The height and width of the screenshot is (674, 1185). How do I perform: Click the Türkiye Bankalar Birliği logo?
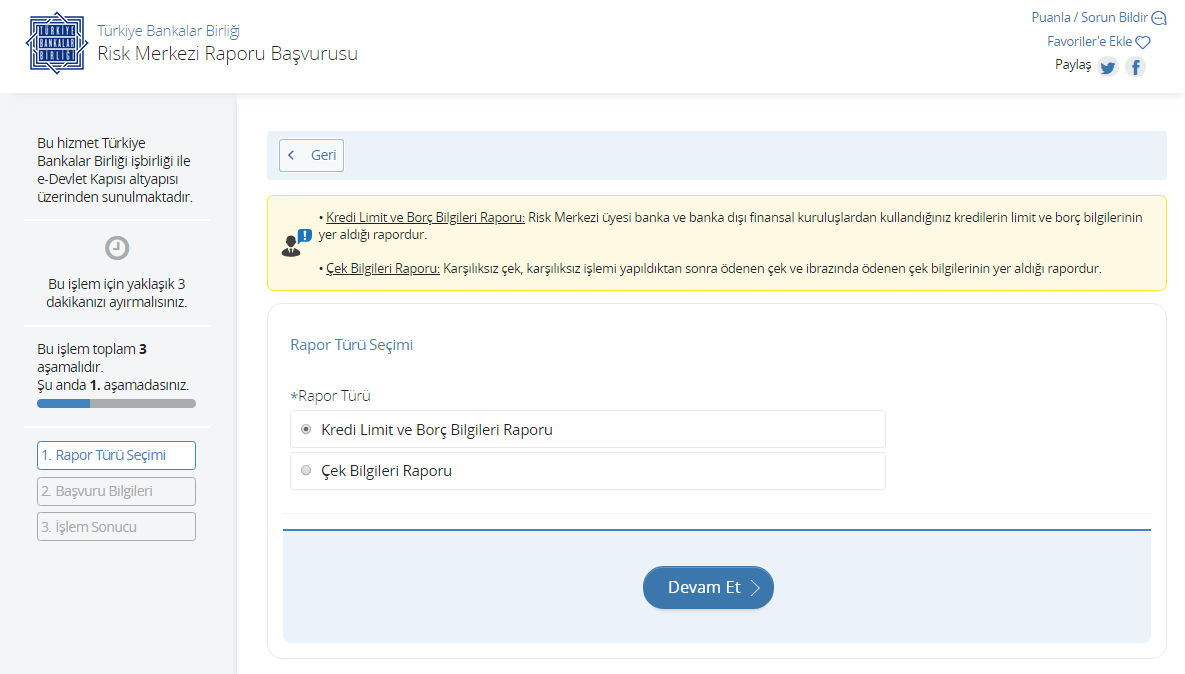click(57, 43)
